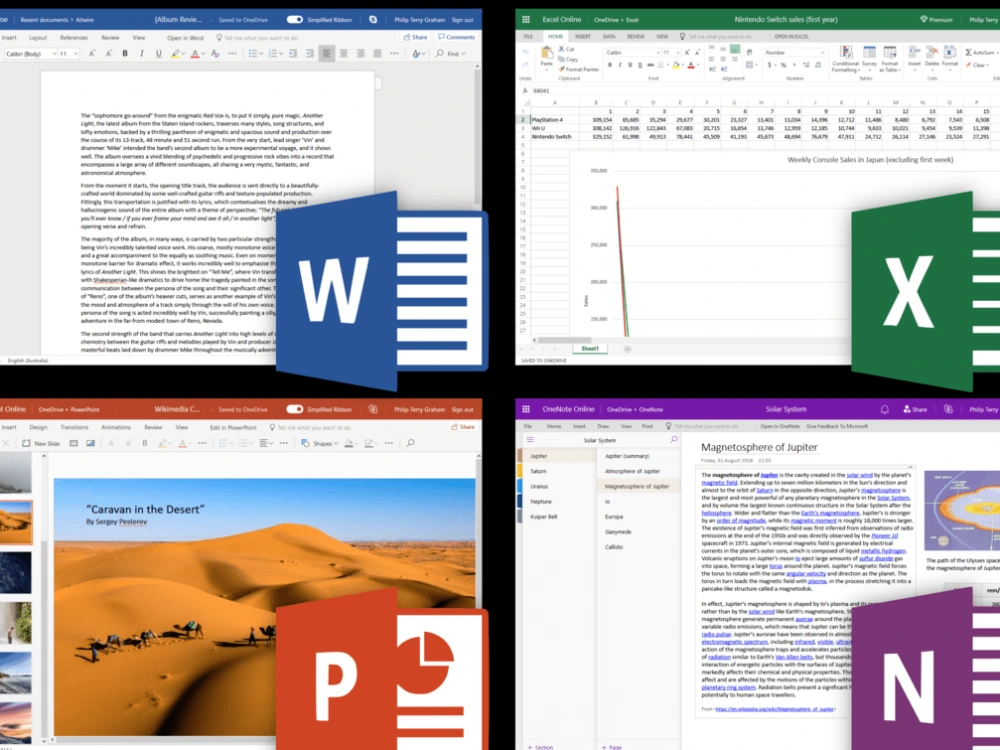This screenshot has height=750, width=1000.
Task: Open Layout tab in Word
Action: [x=38, y=38]
